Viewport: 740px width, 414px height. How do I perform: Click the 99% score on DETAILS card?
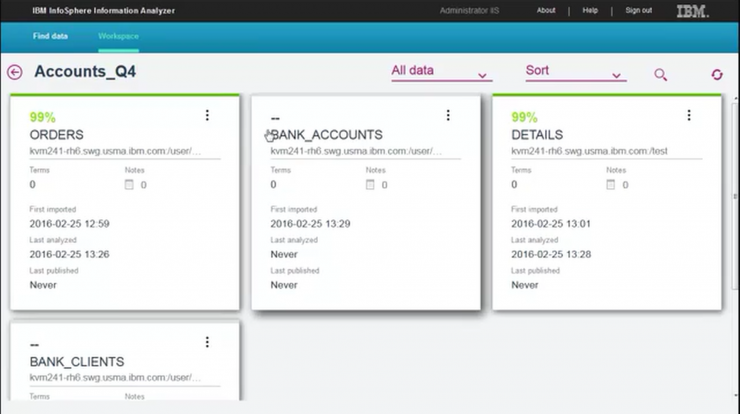[x=524, y=117]
